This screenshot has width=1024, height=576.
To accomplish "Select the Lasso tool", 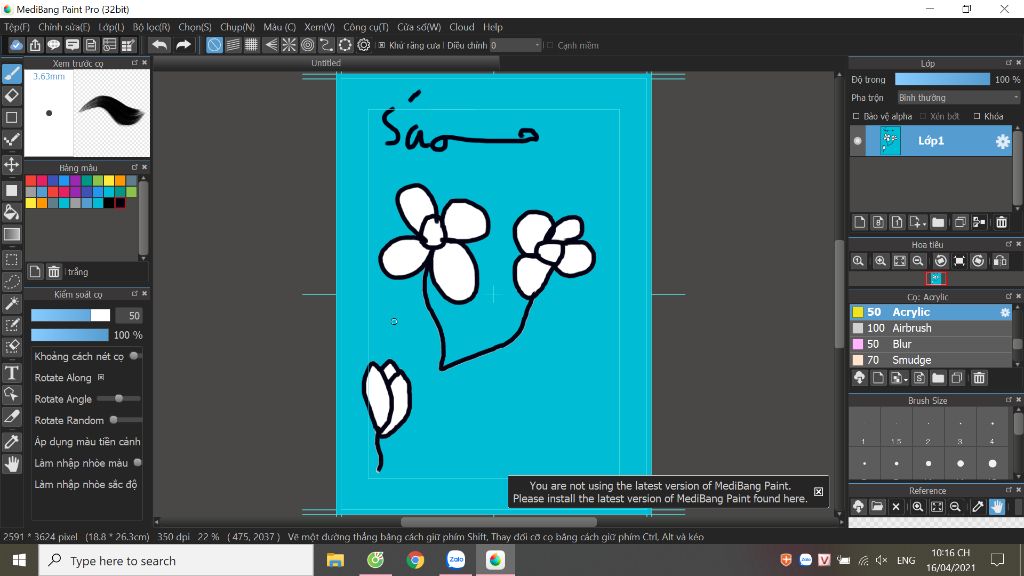I will click(12, 281).
